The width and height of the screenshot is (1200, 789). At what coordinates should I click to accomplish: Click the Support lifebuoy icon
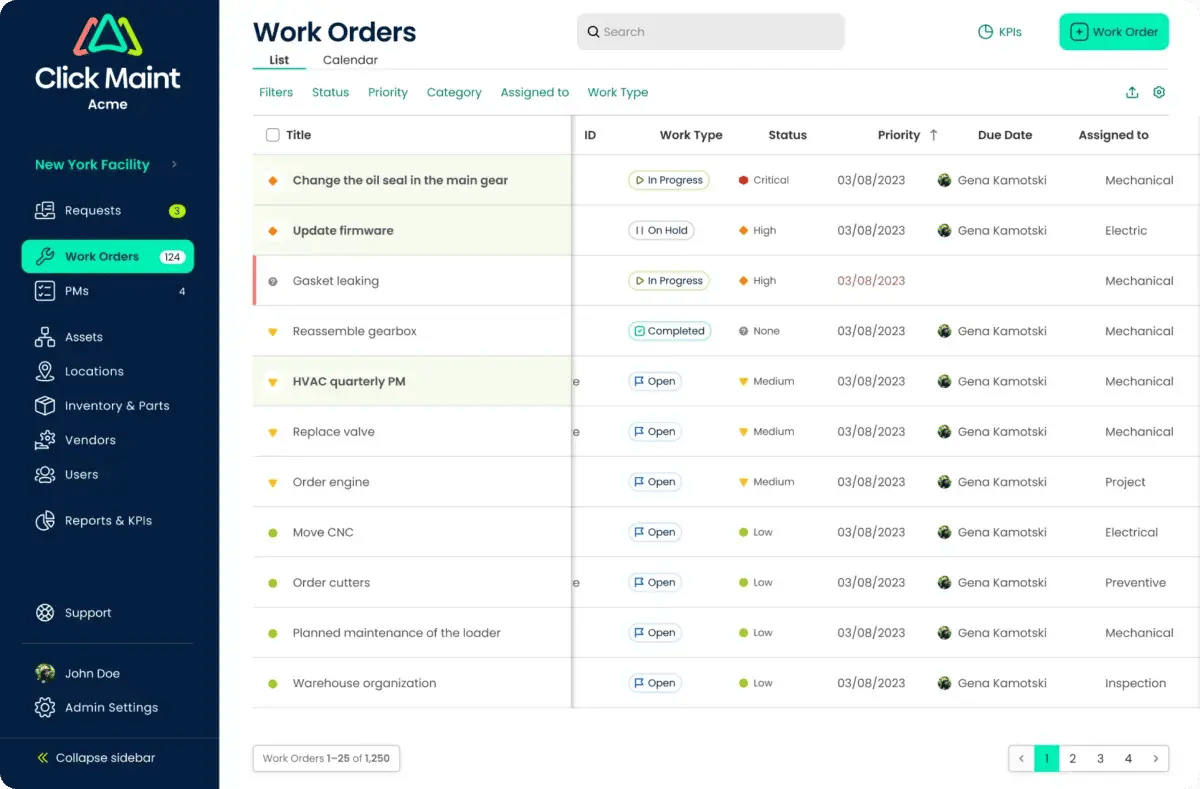(45, 613)
